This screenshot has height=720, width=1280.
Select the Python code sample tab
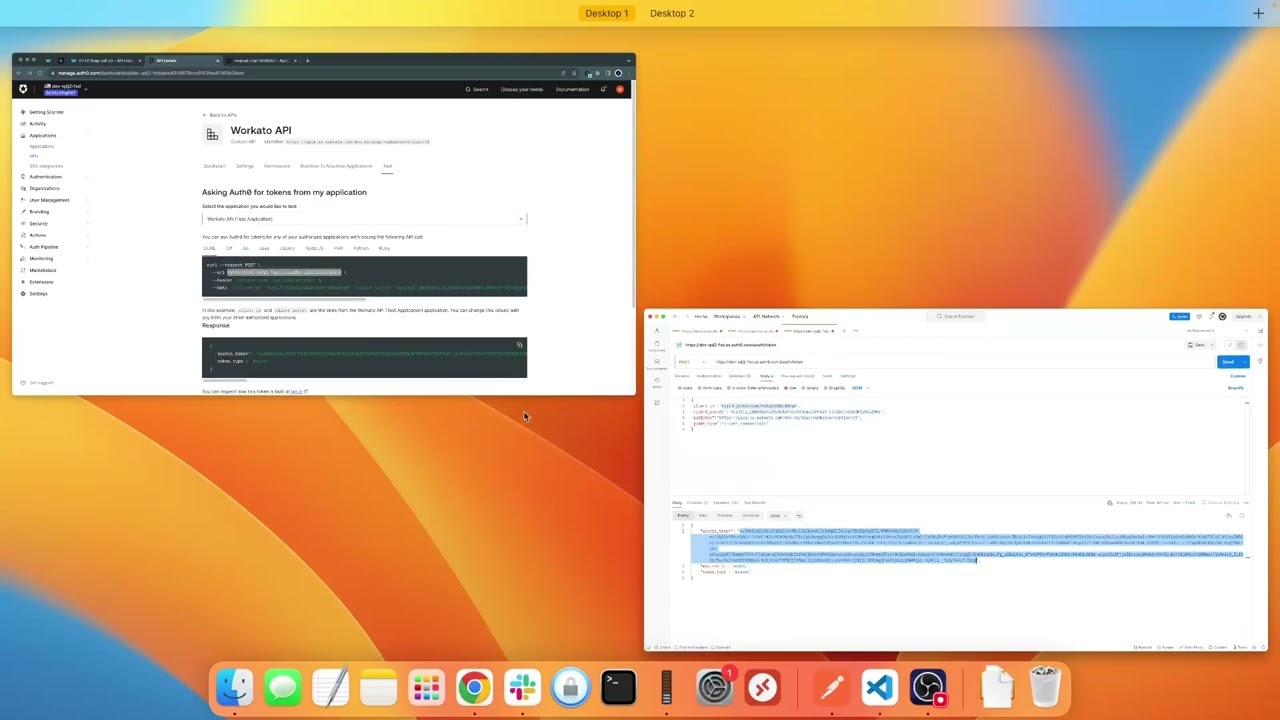tap(361, 248)
